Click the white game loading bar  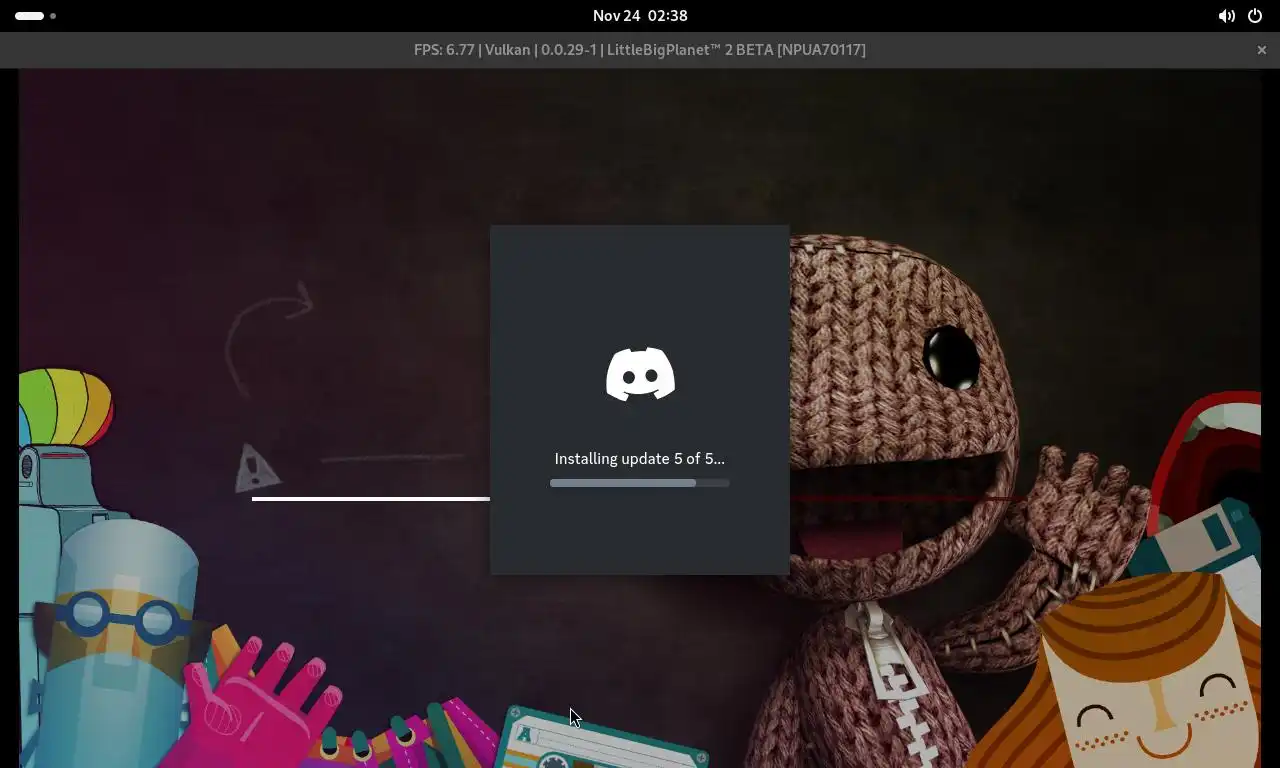click(x=371, y=498)
